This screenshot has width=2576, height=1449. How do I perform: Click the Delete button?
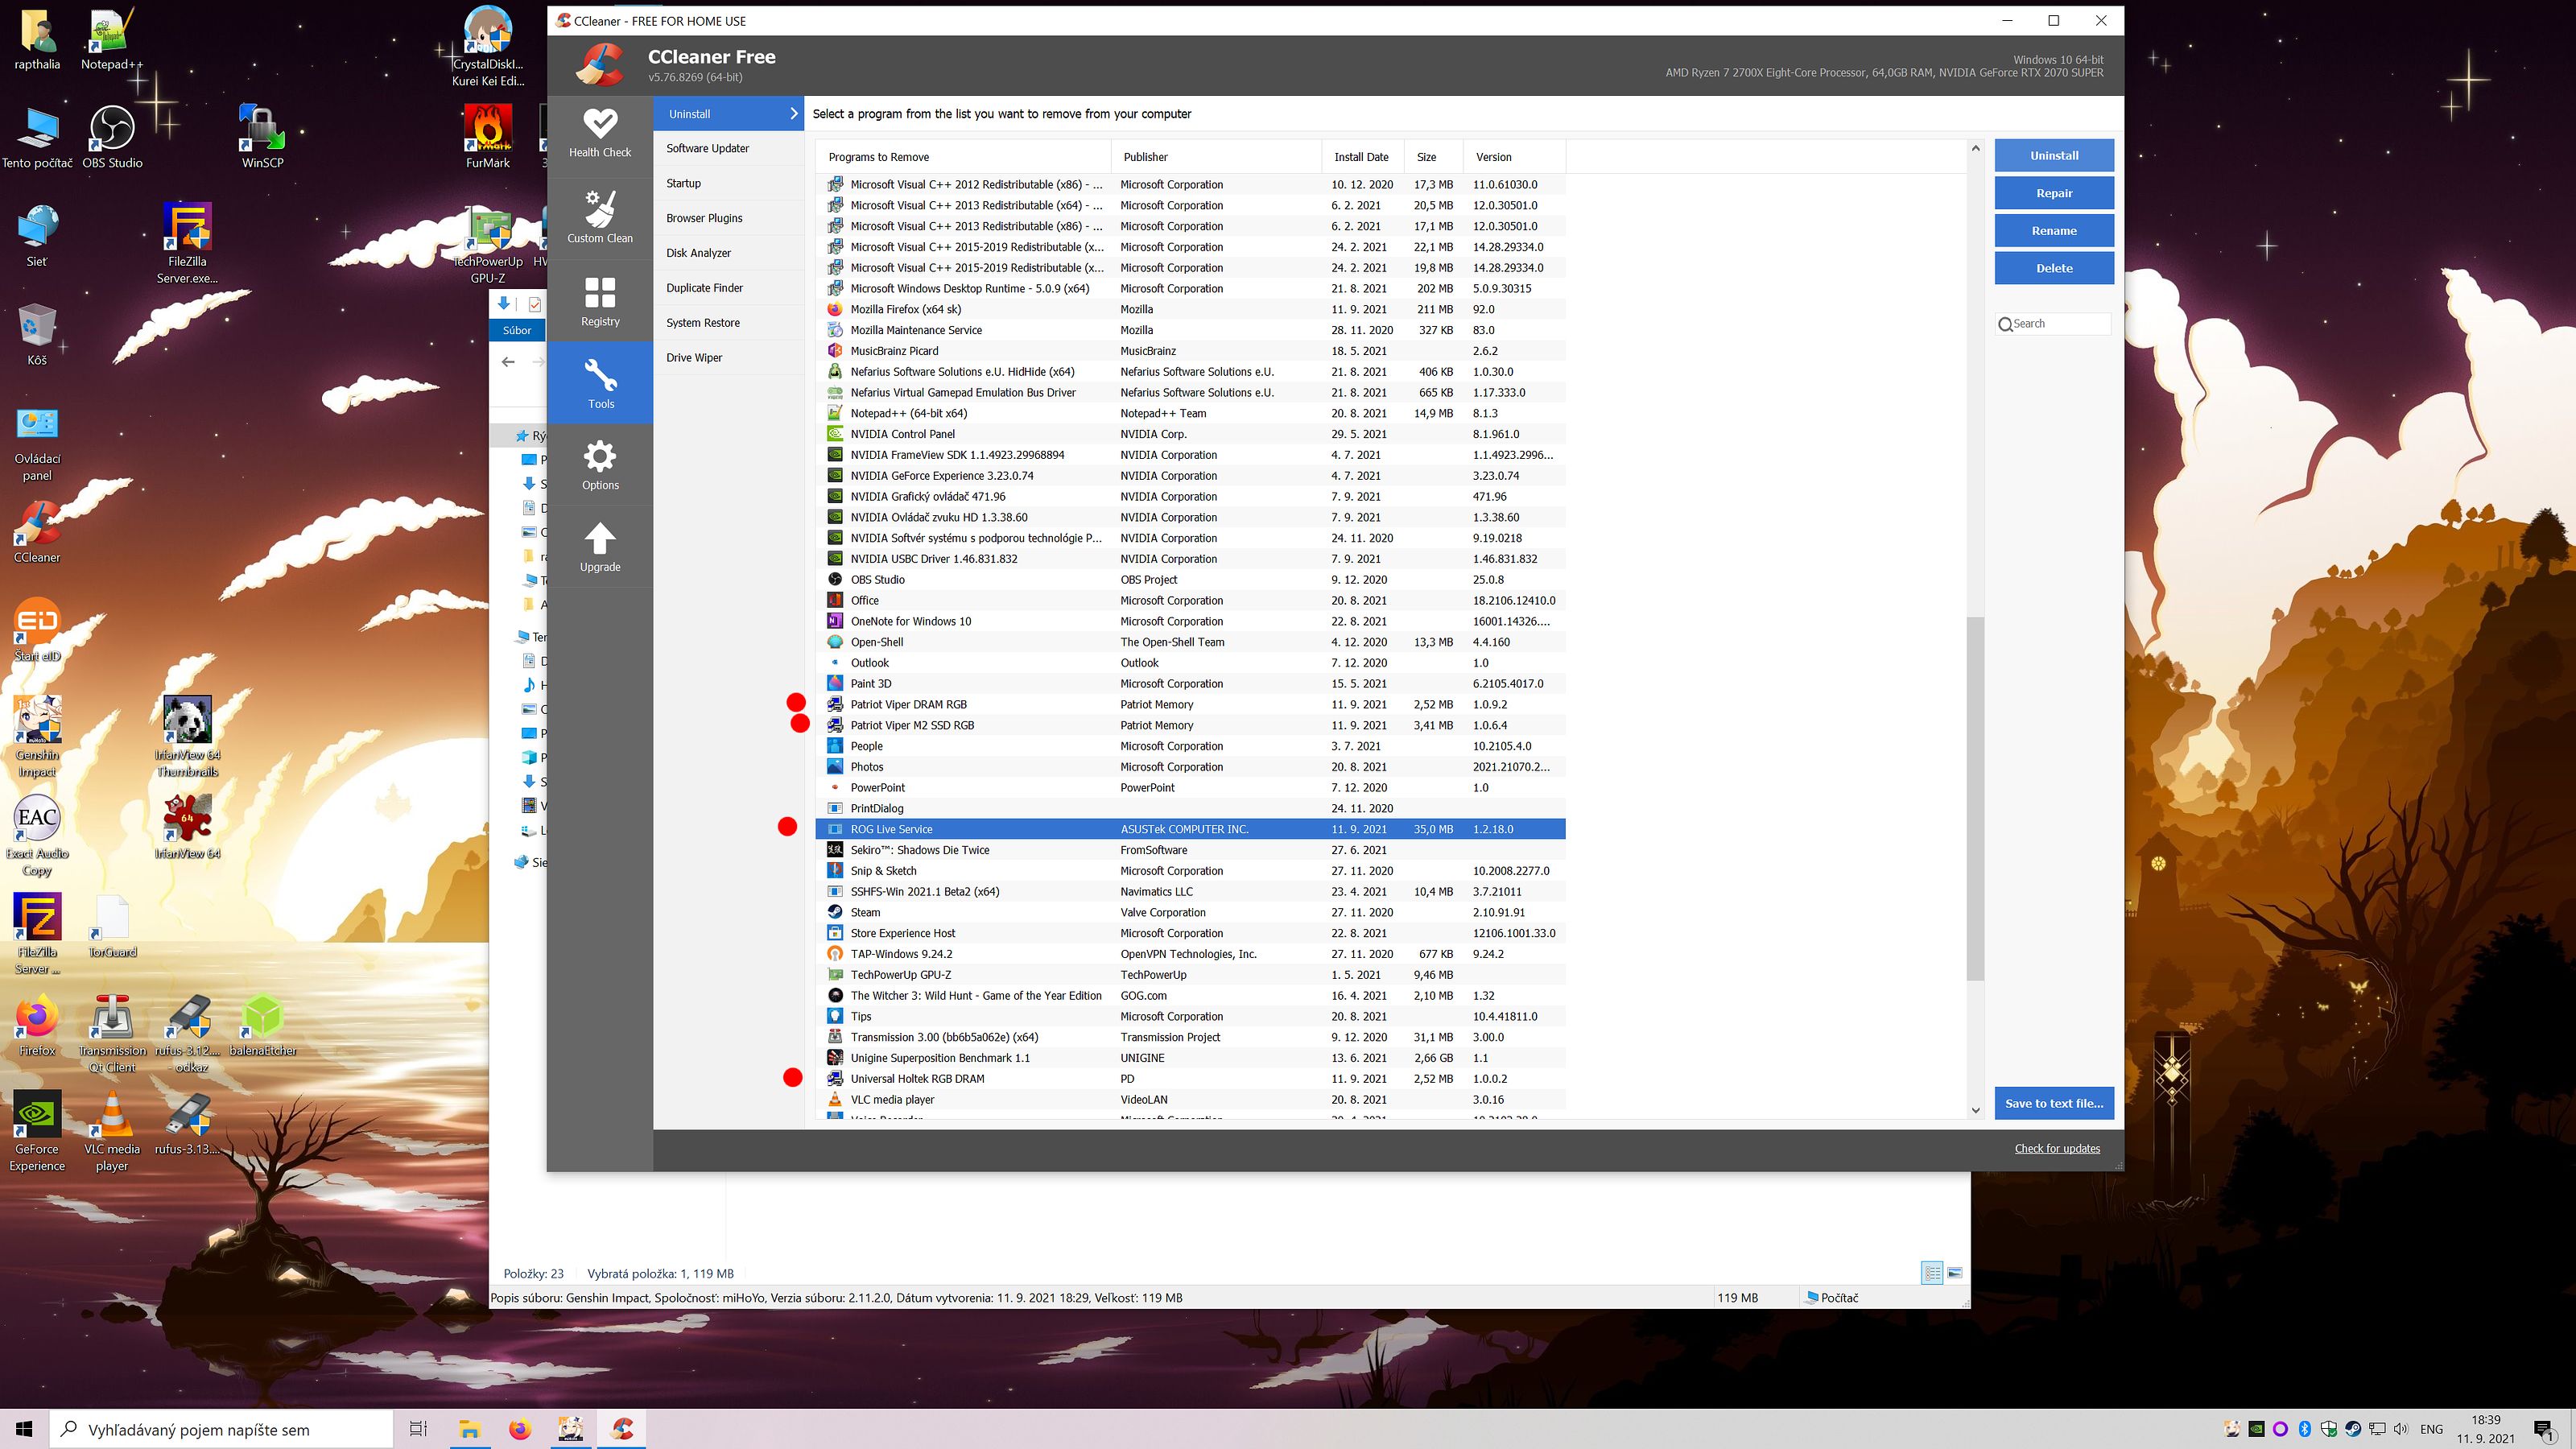pyautogui.click(x=2054, y=268)
